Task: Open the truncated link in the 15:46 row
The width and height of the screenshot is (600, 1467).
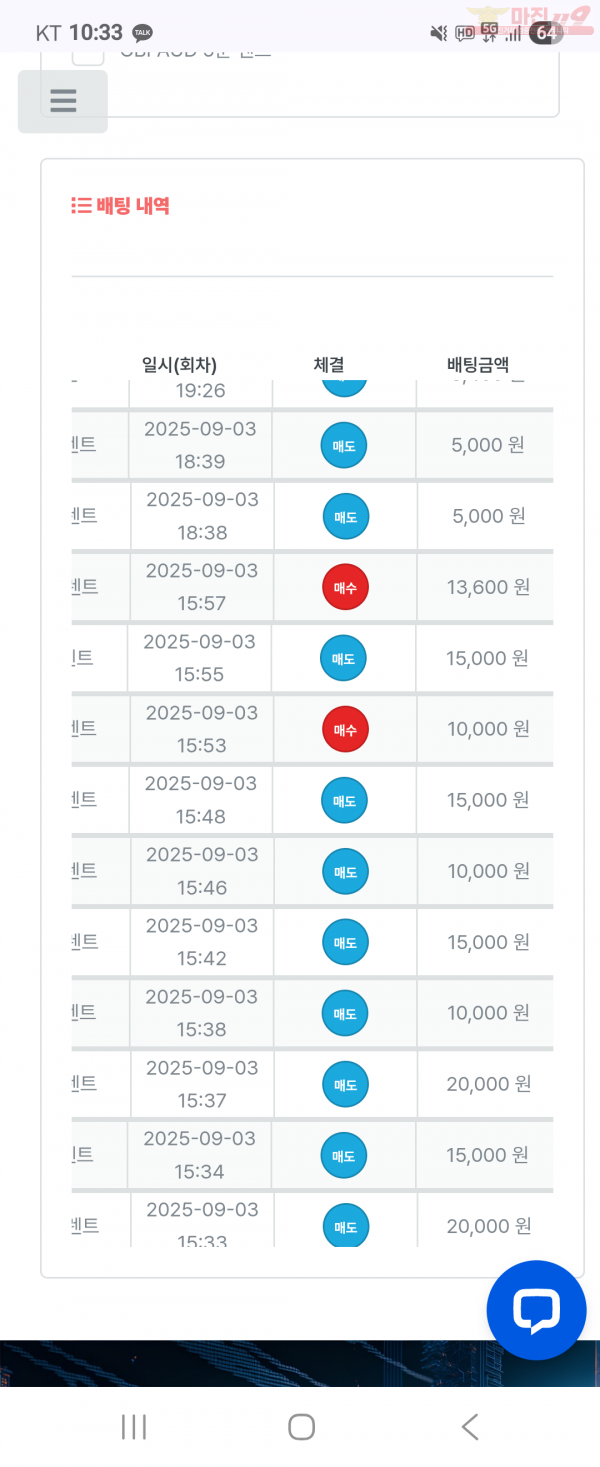Action: (x=85, y=870)
